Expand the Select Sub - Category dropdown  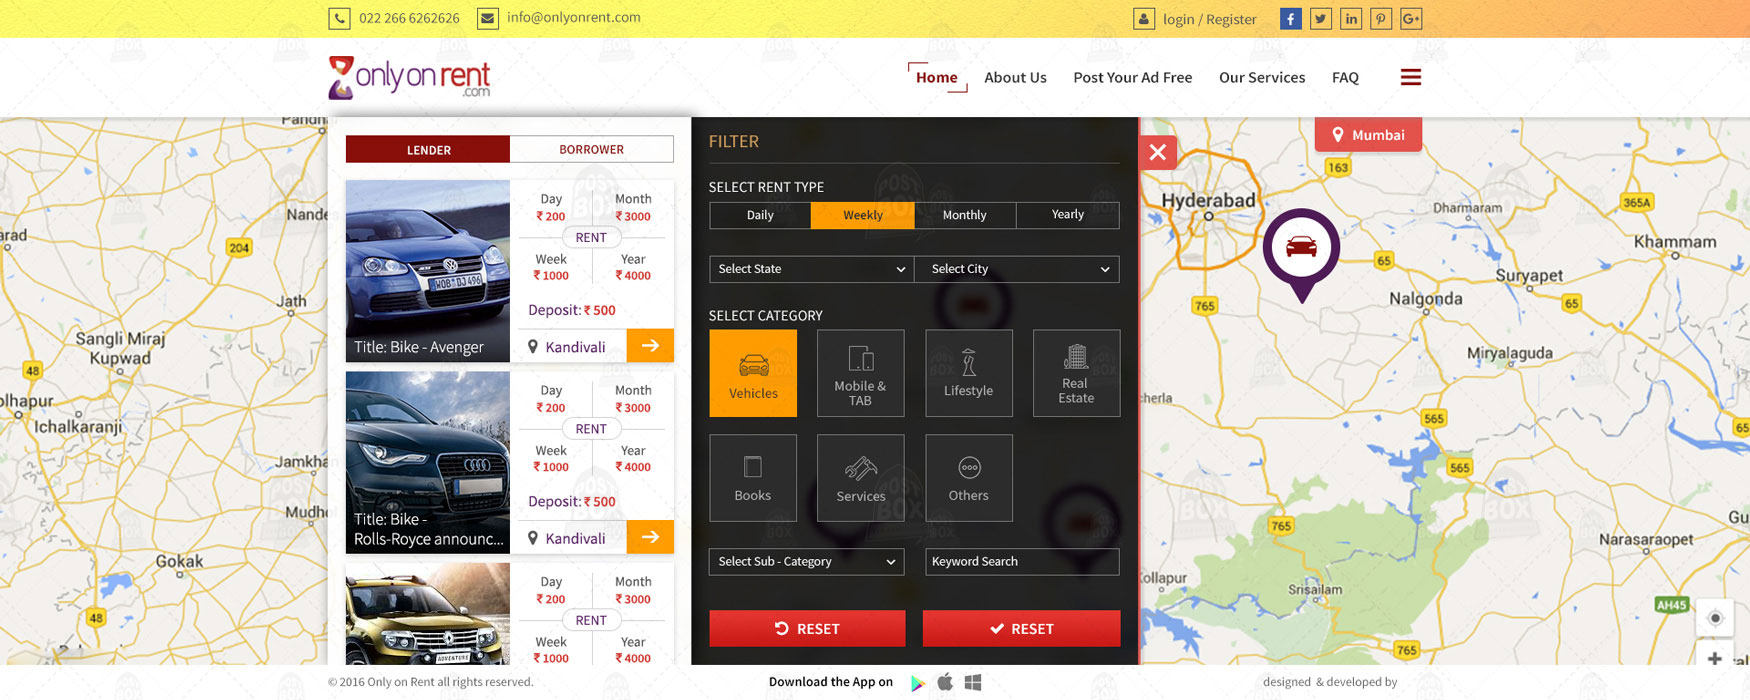(806, 562)
